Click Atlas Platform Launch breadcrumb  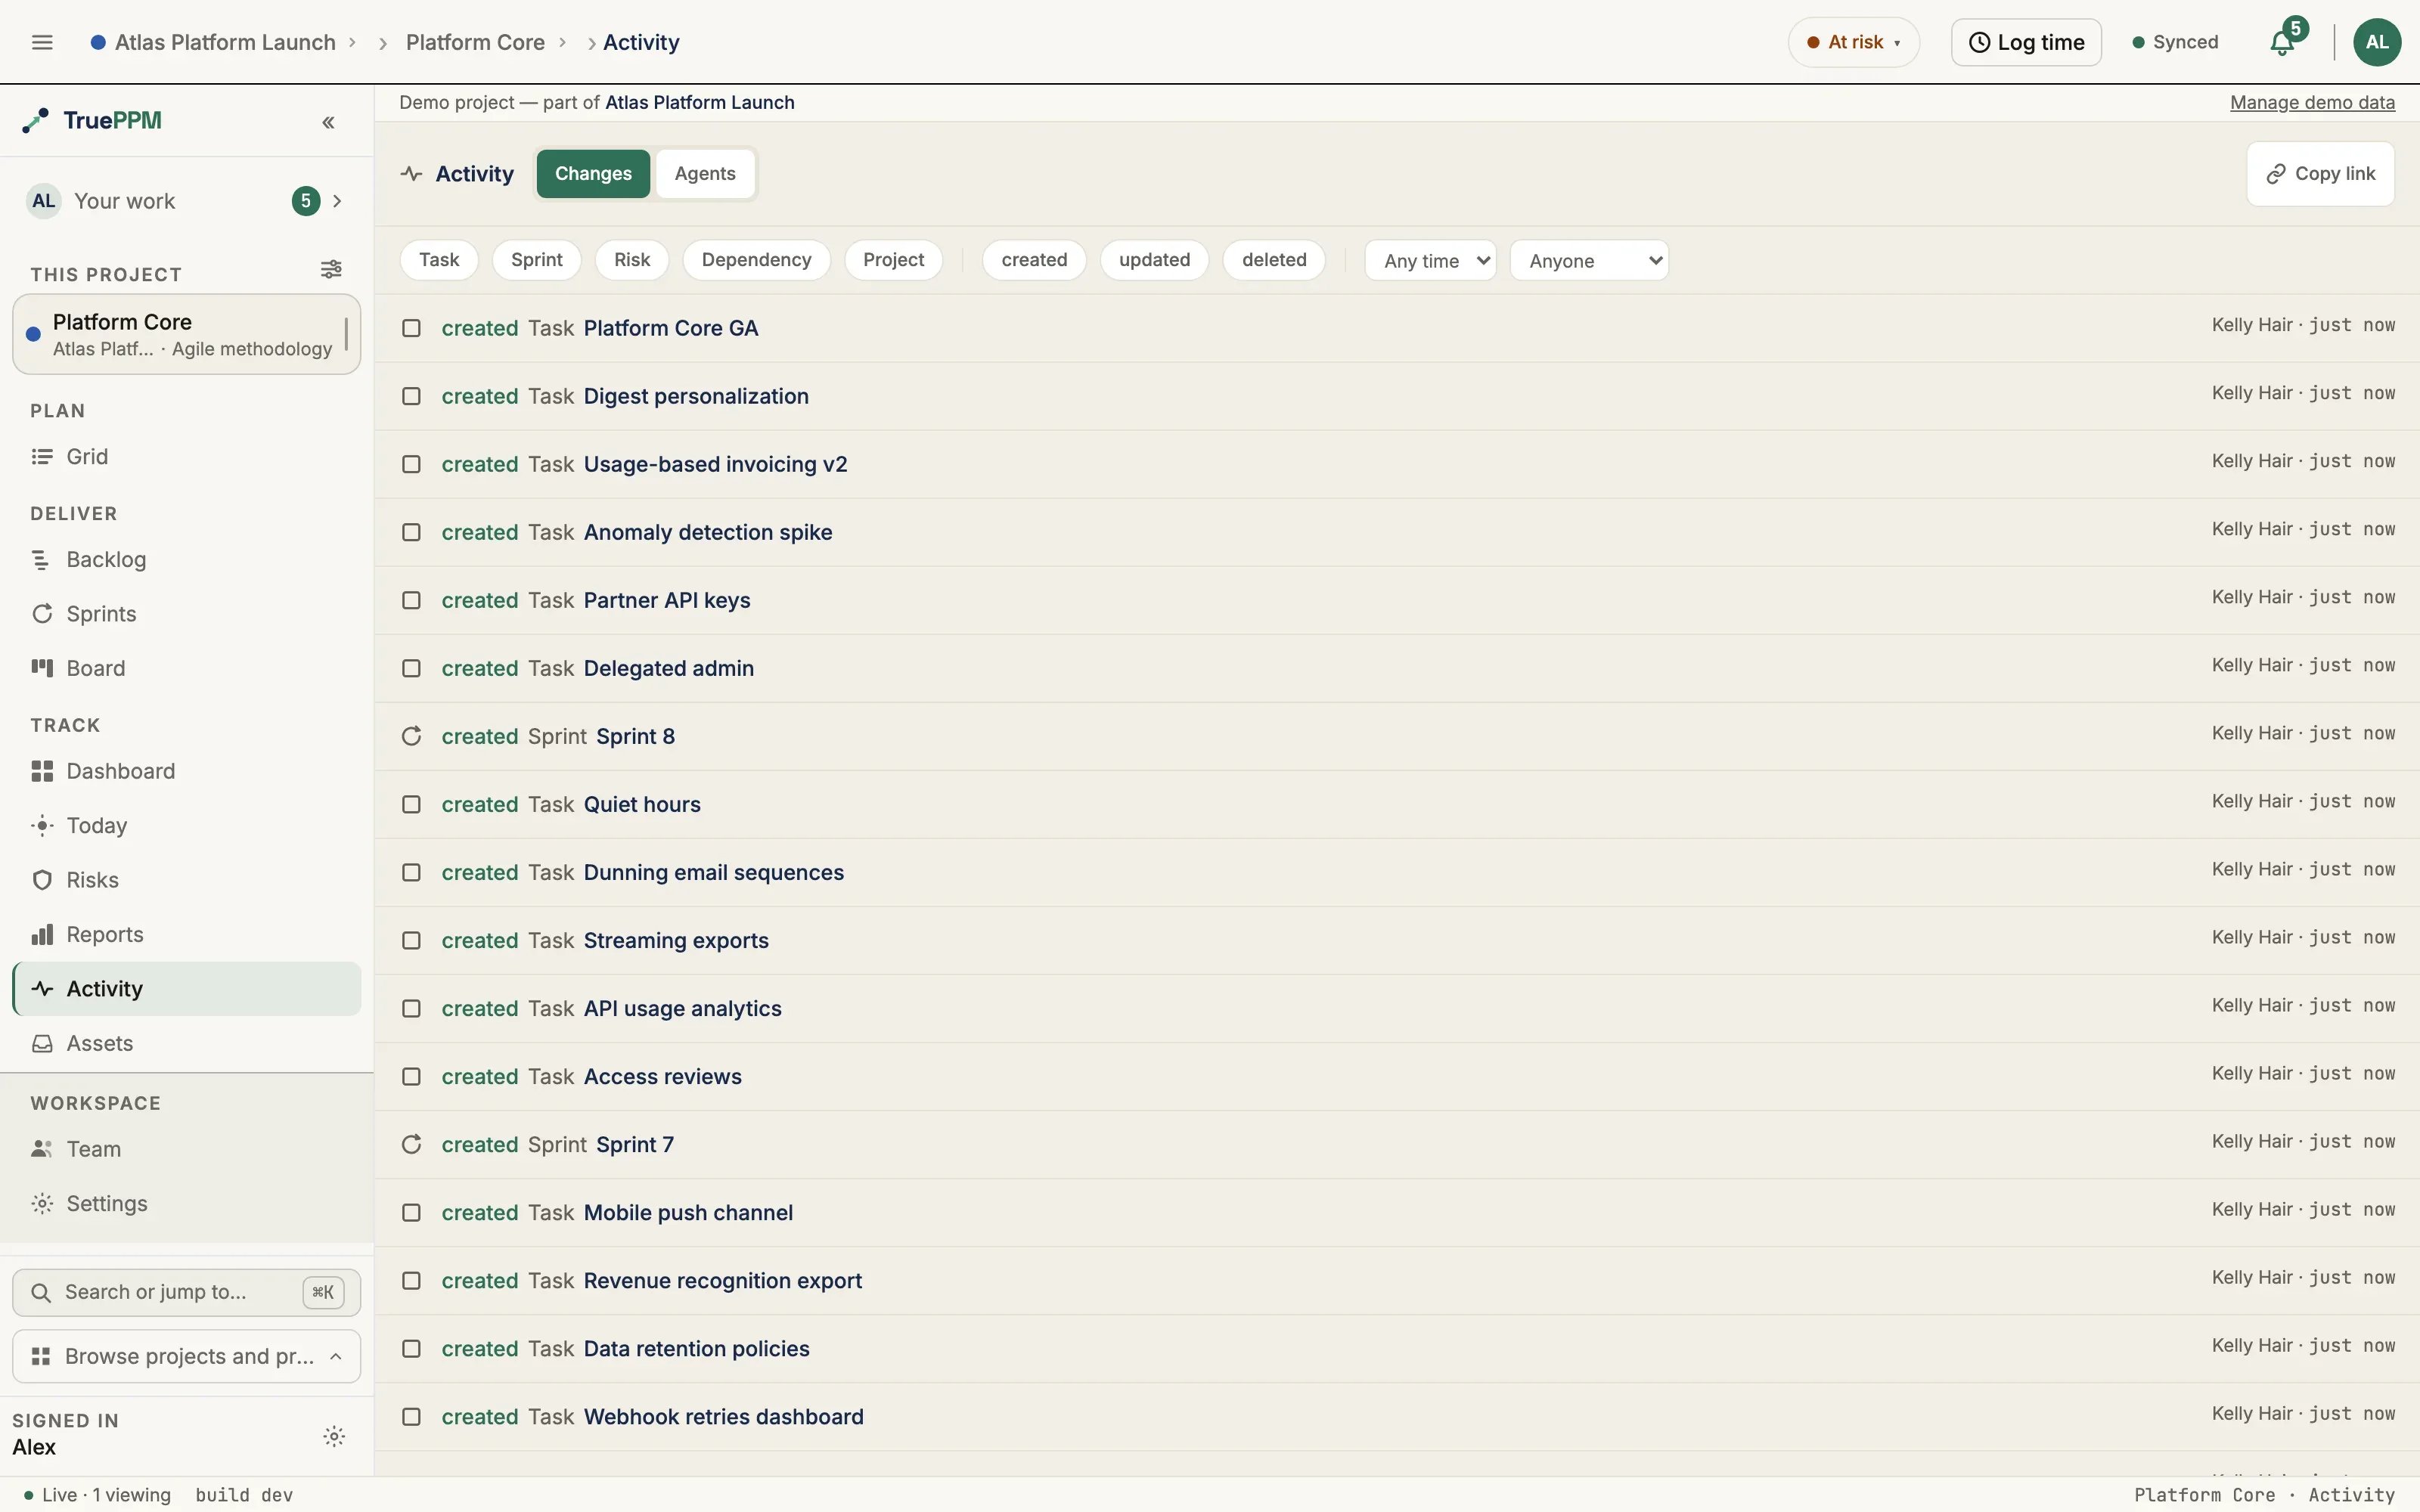(x=225, y=42)
